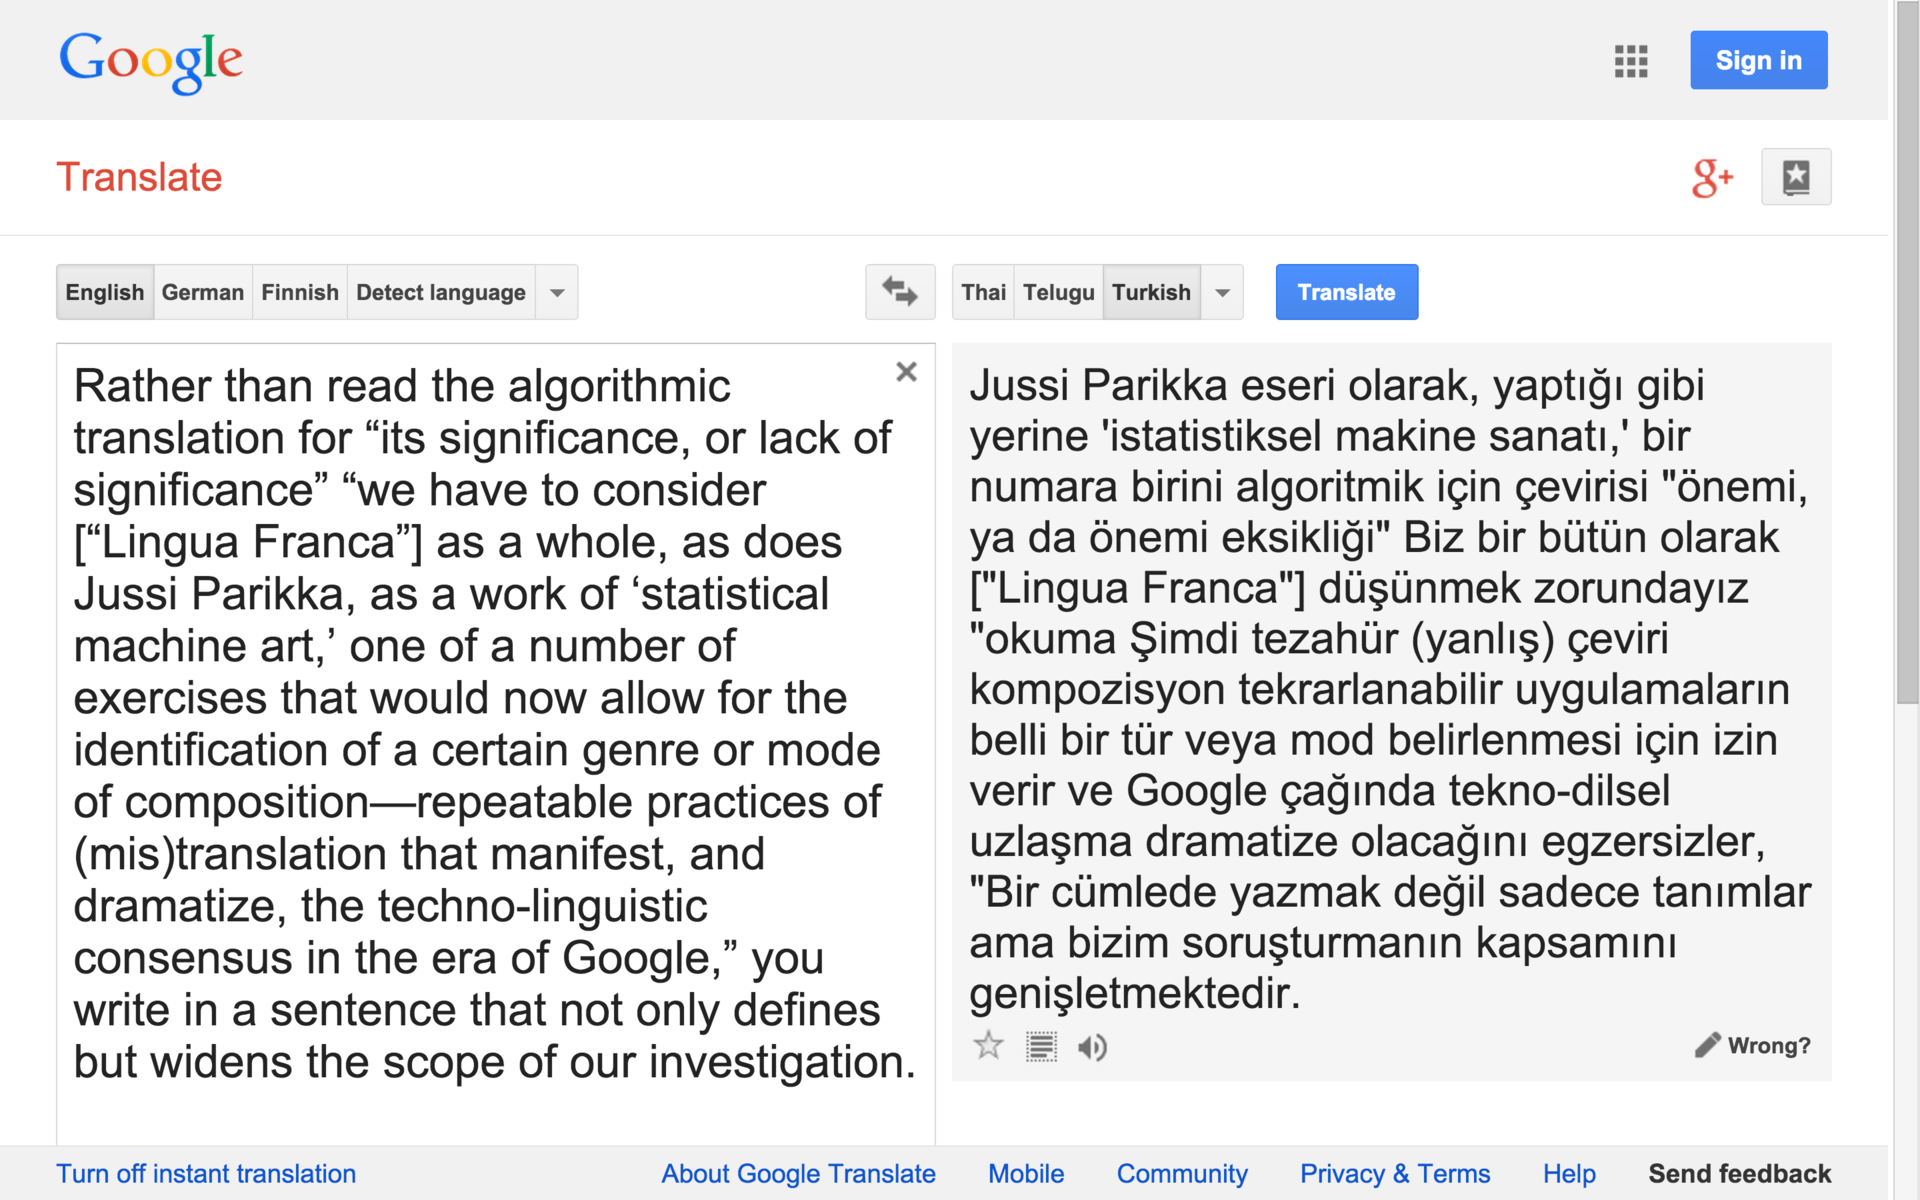Open the Phrasebook star icon

coord(1796,177)
